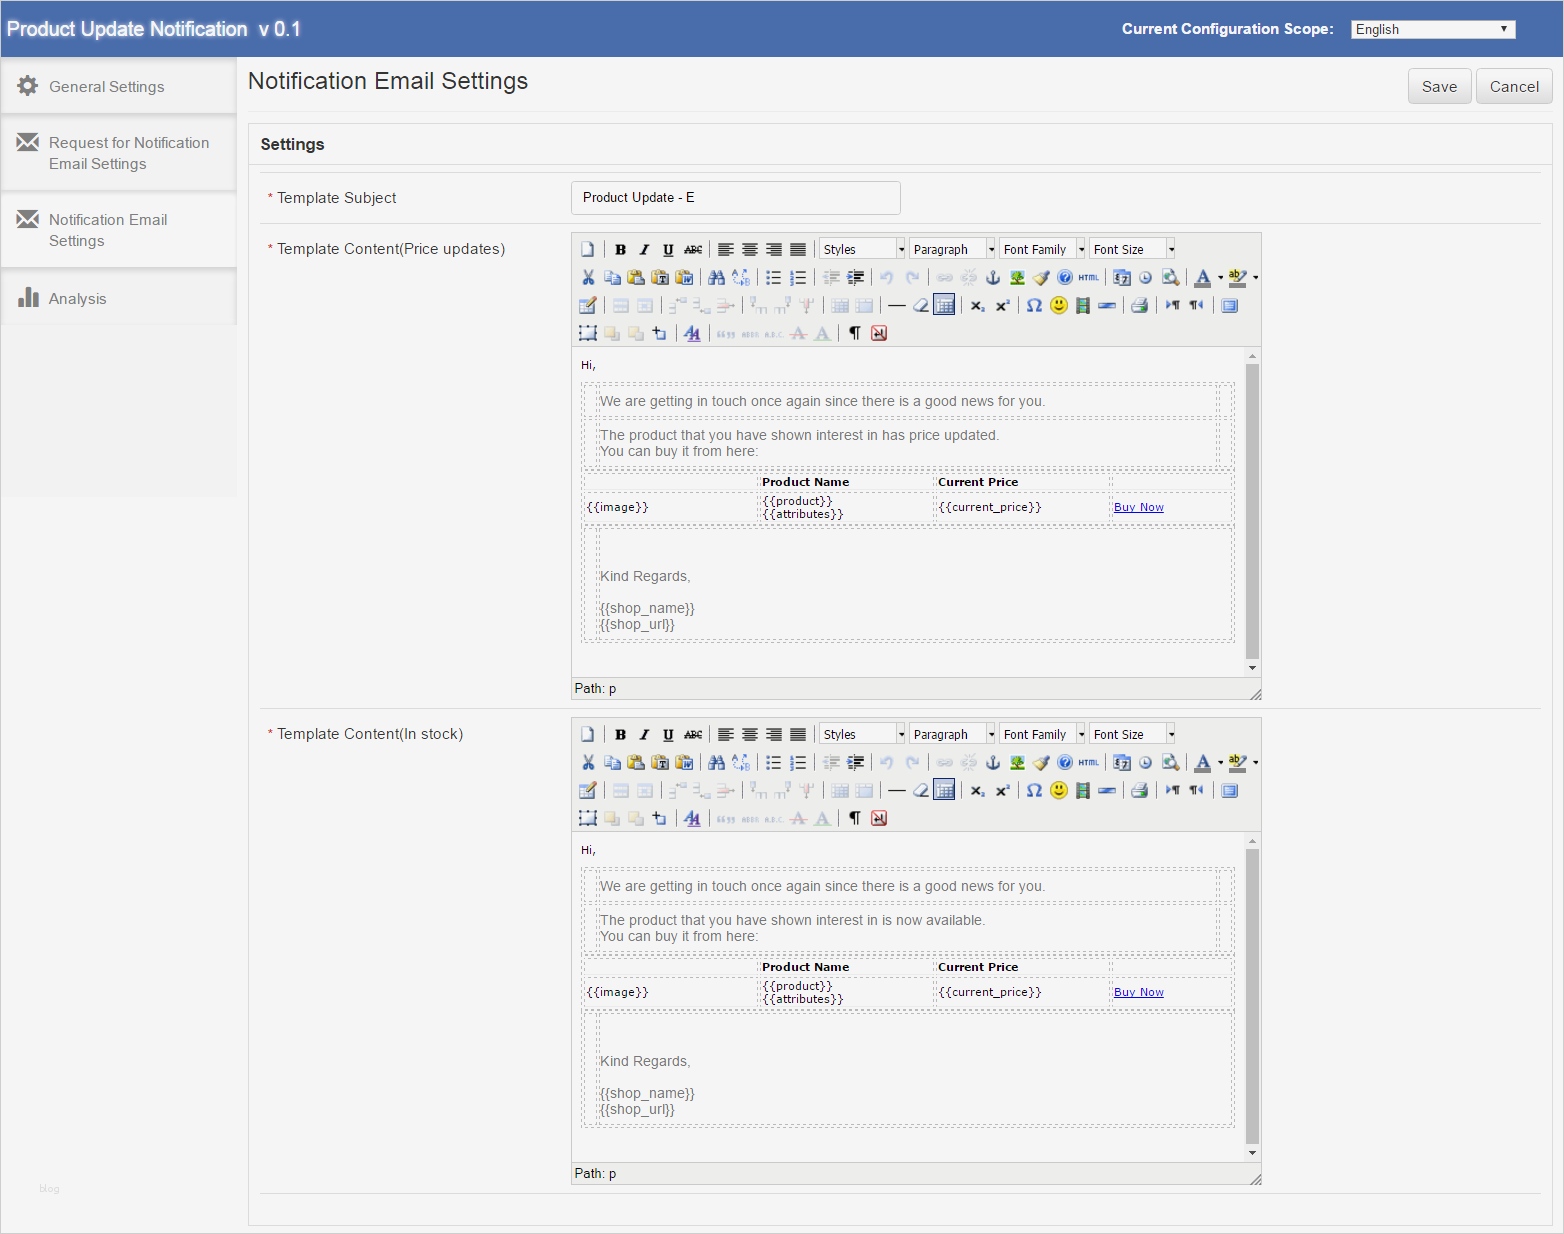Expand Font Family dropdown in Price updates editor
This screenshot has height=1234, width=1564.
pyautogui.click(x=1042, y=250)
